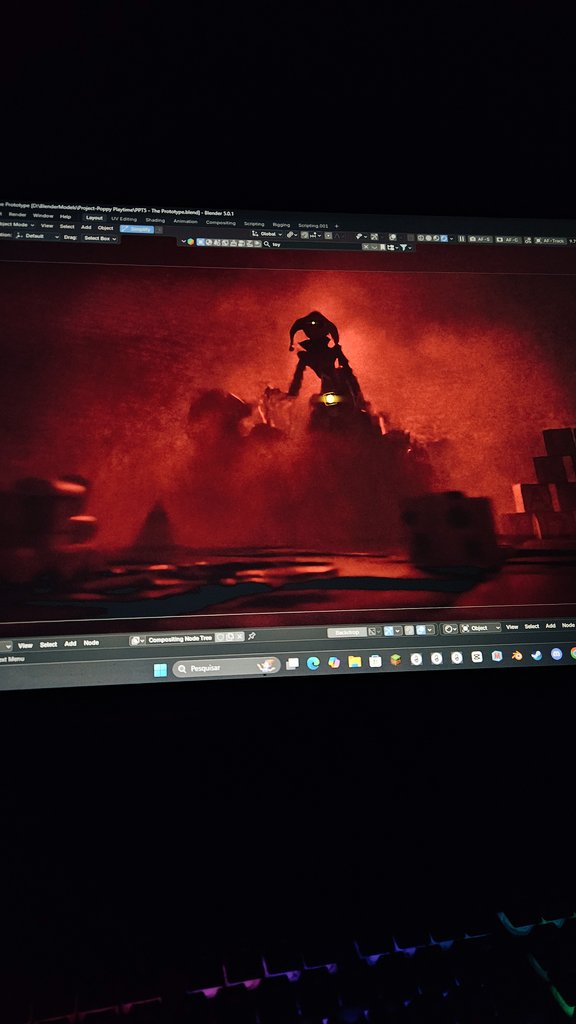This screenshot has height=1024, width=576.
Task: Open the node tree browse dropdown icon
Action: pos(137,641)
